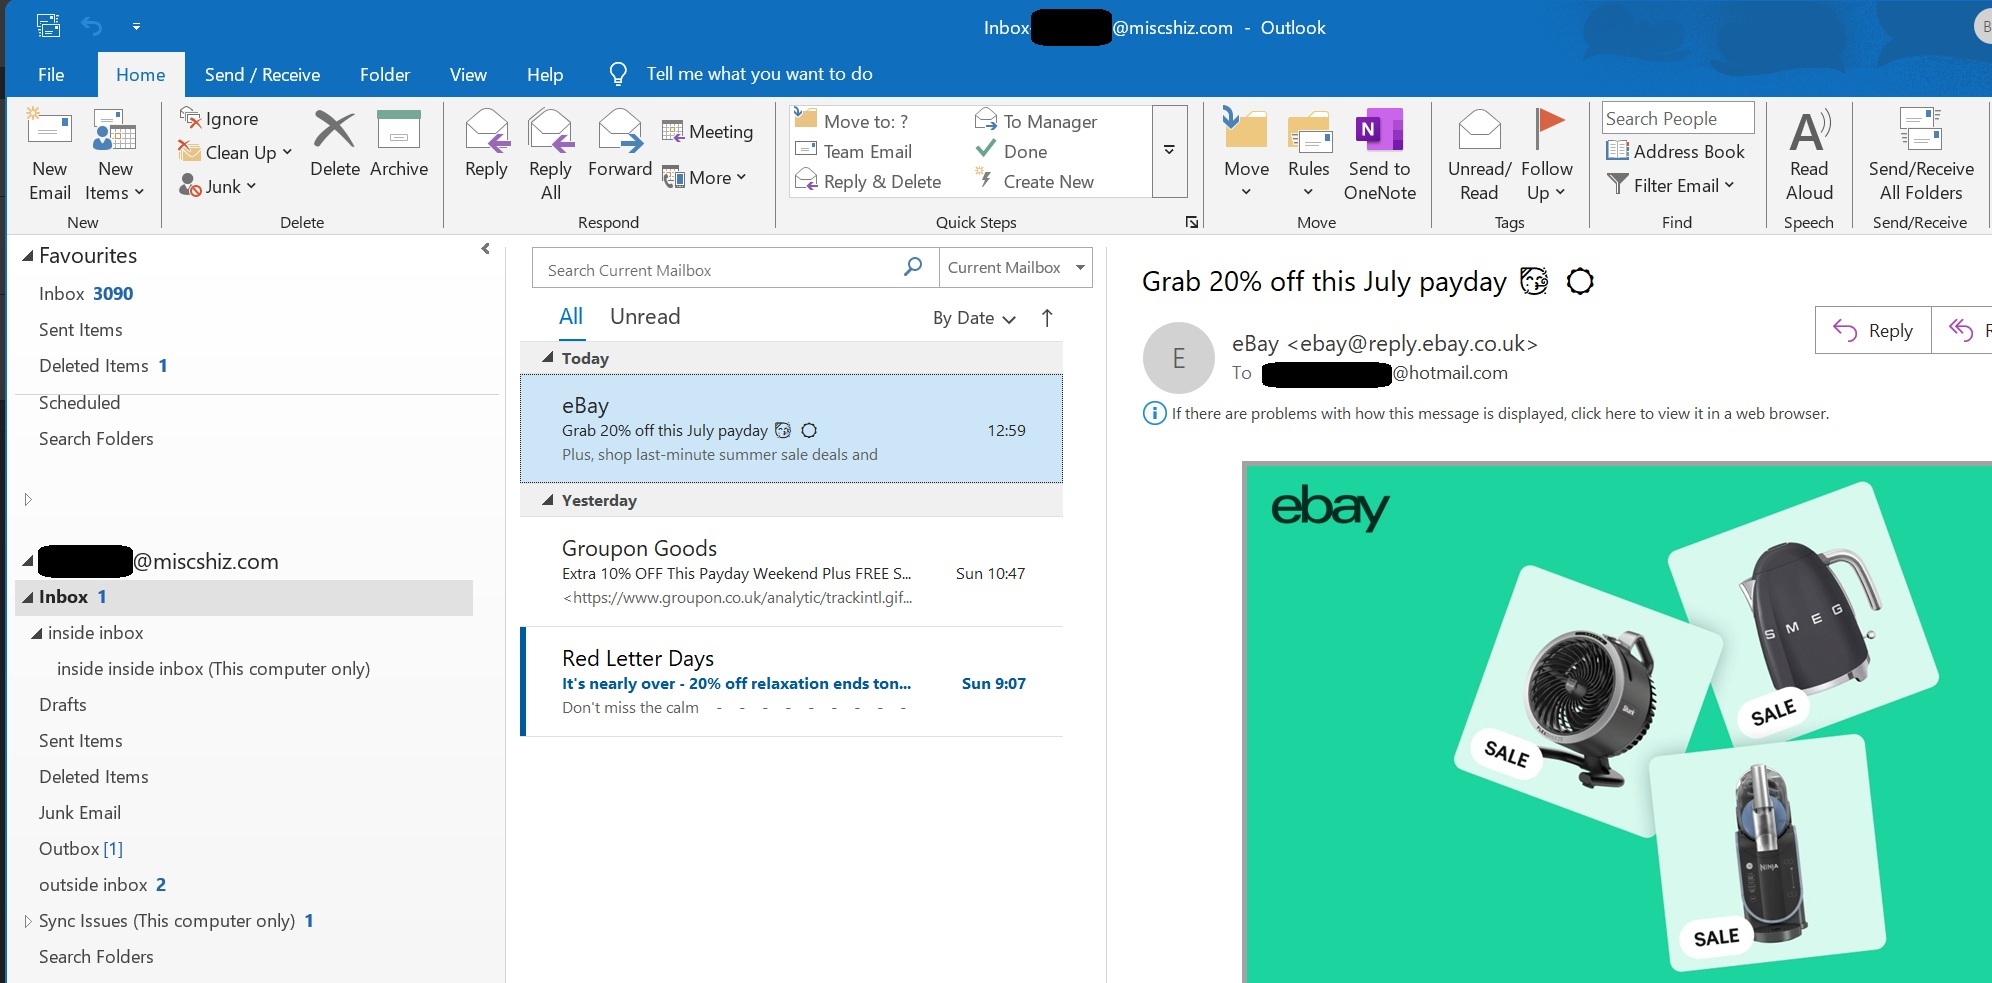1992x983 pixels.
Task: Open the By Date sort dropdown
Action: tap(974, 318)
